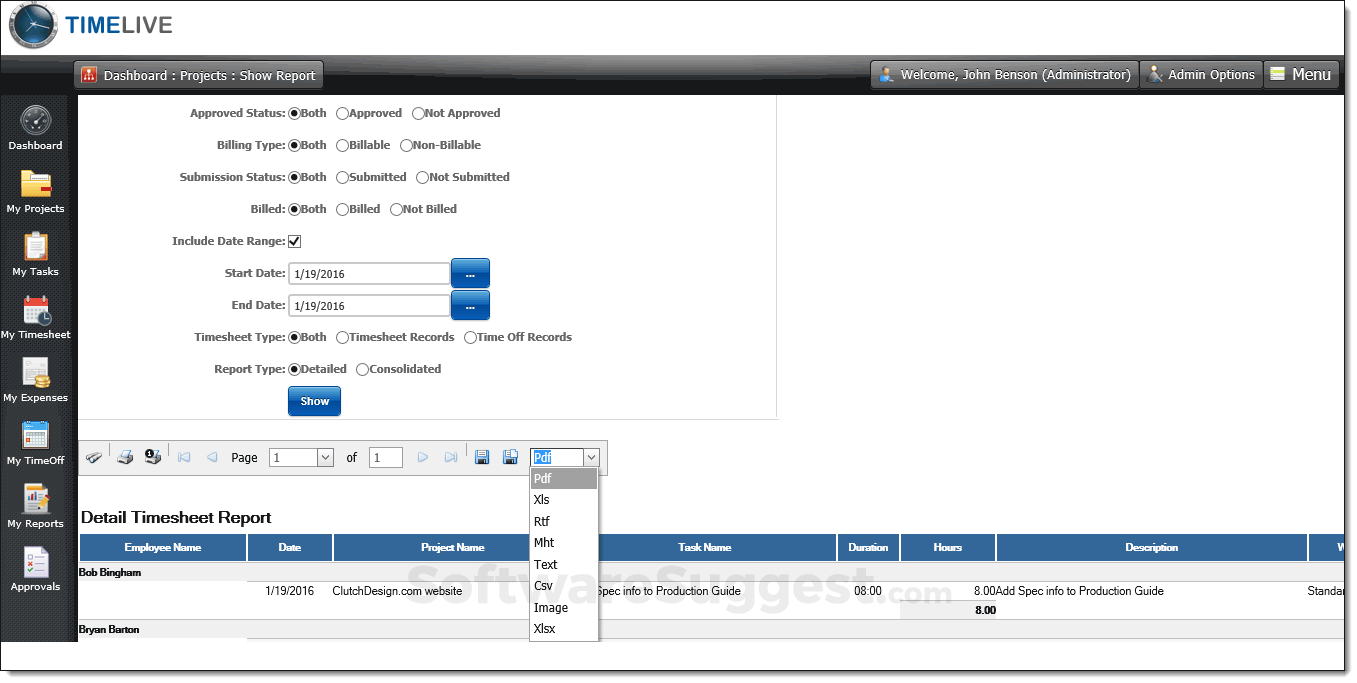Select Approved radio for Approved Status
Viewport: 1357px width, 683px height.
343,114
